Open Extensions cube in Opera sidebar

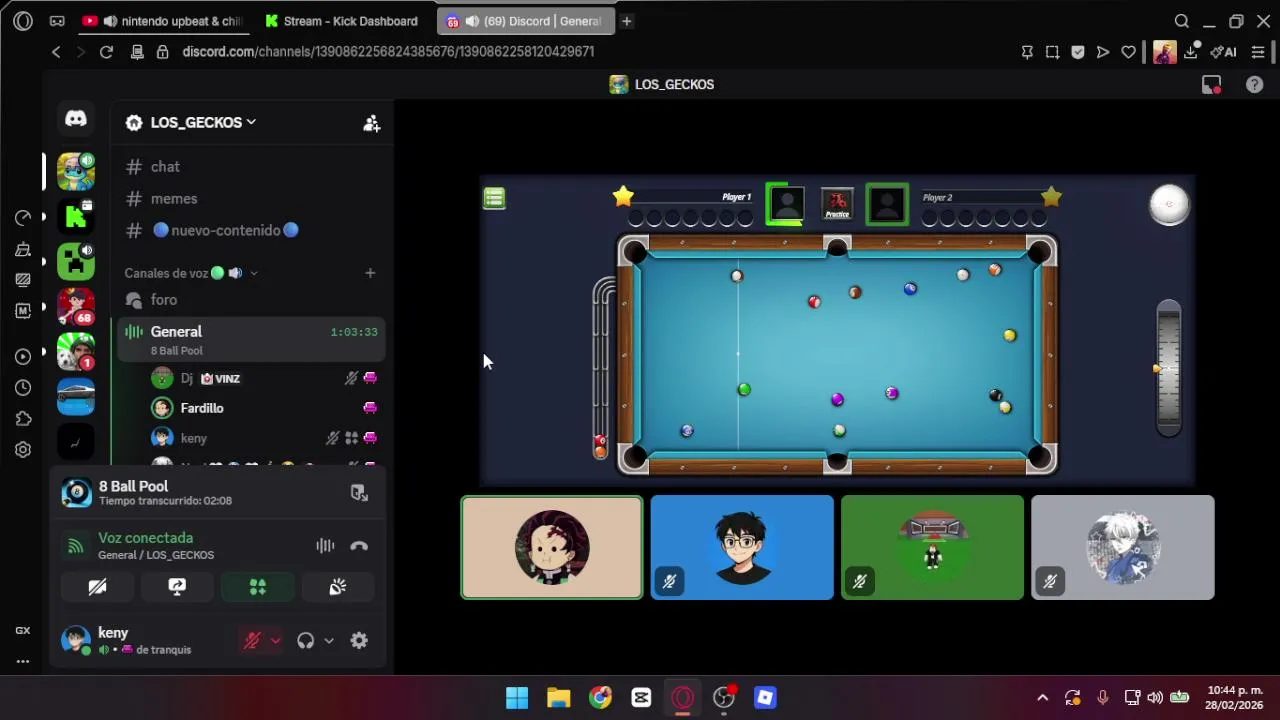(23, 419)
